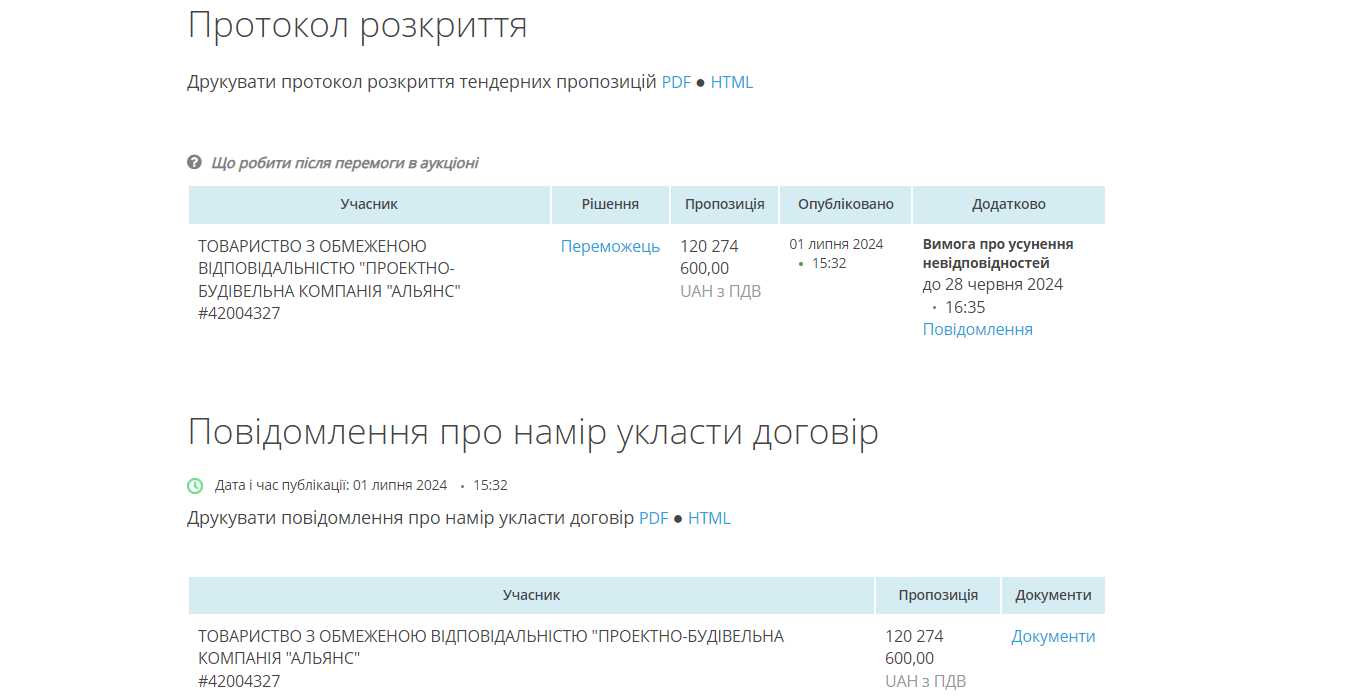Open HTML version of the opening protocol
The height and width of the screenshot is (698, 1350).
coord(731,82)
